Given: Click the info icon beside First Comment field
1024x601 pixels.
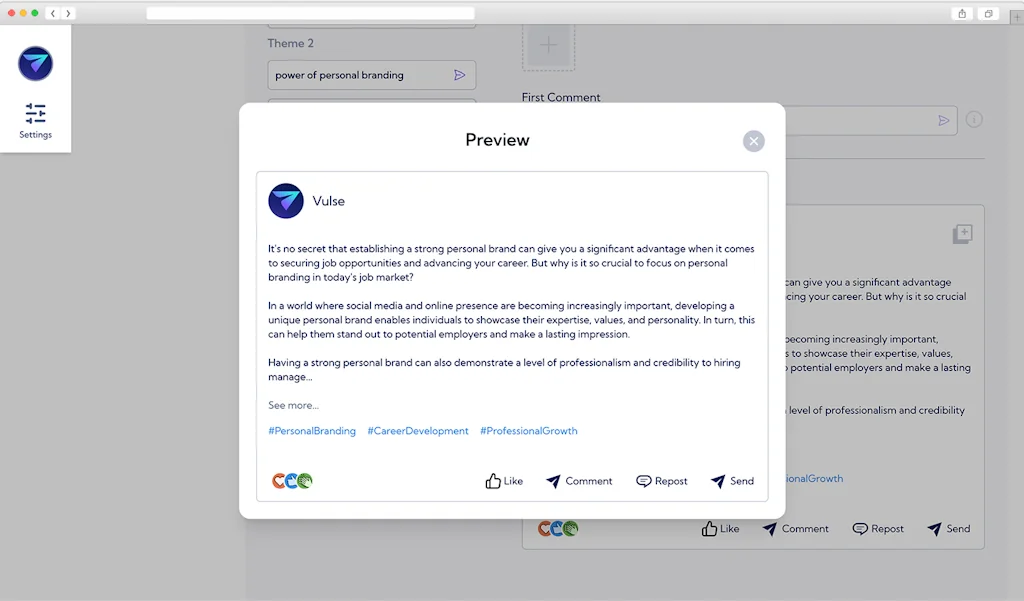Looking at the screenshot, I should tap(973, 119).
